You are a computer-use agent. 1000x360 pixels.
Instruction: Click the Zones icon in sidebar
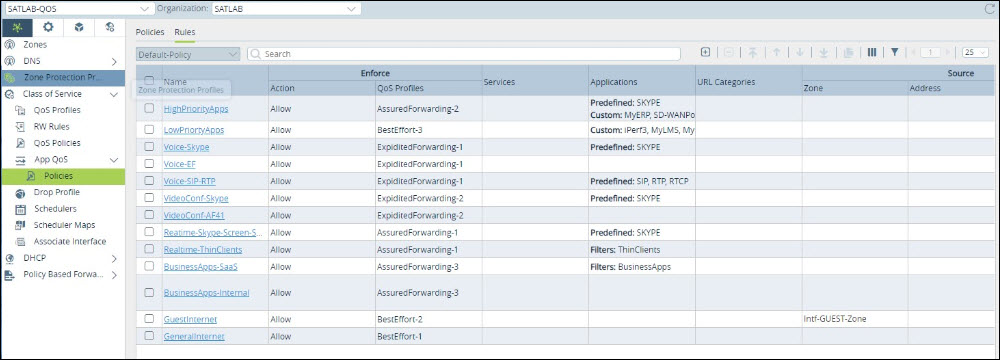click(10, 45)
